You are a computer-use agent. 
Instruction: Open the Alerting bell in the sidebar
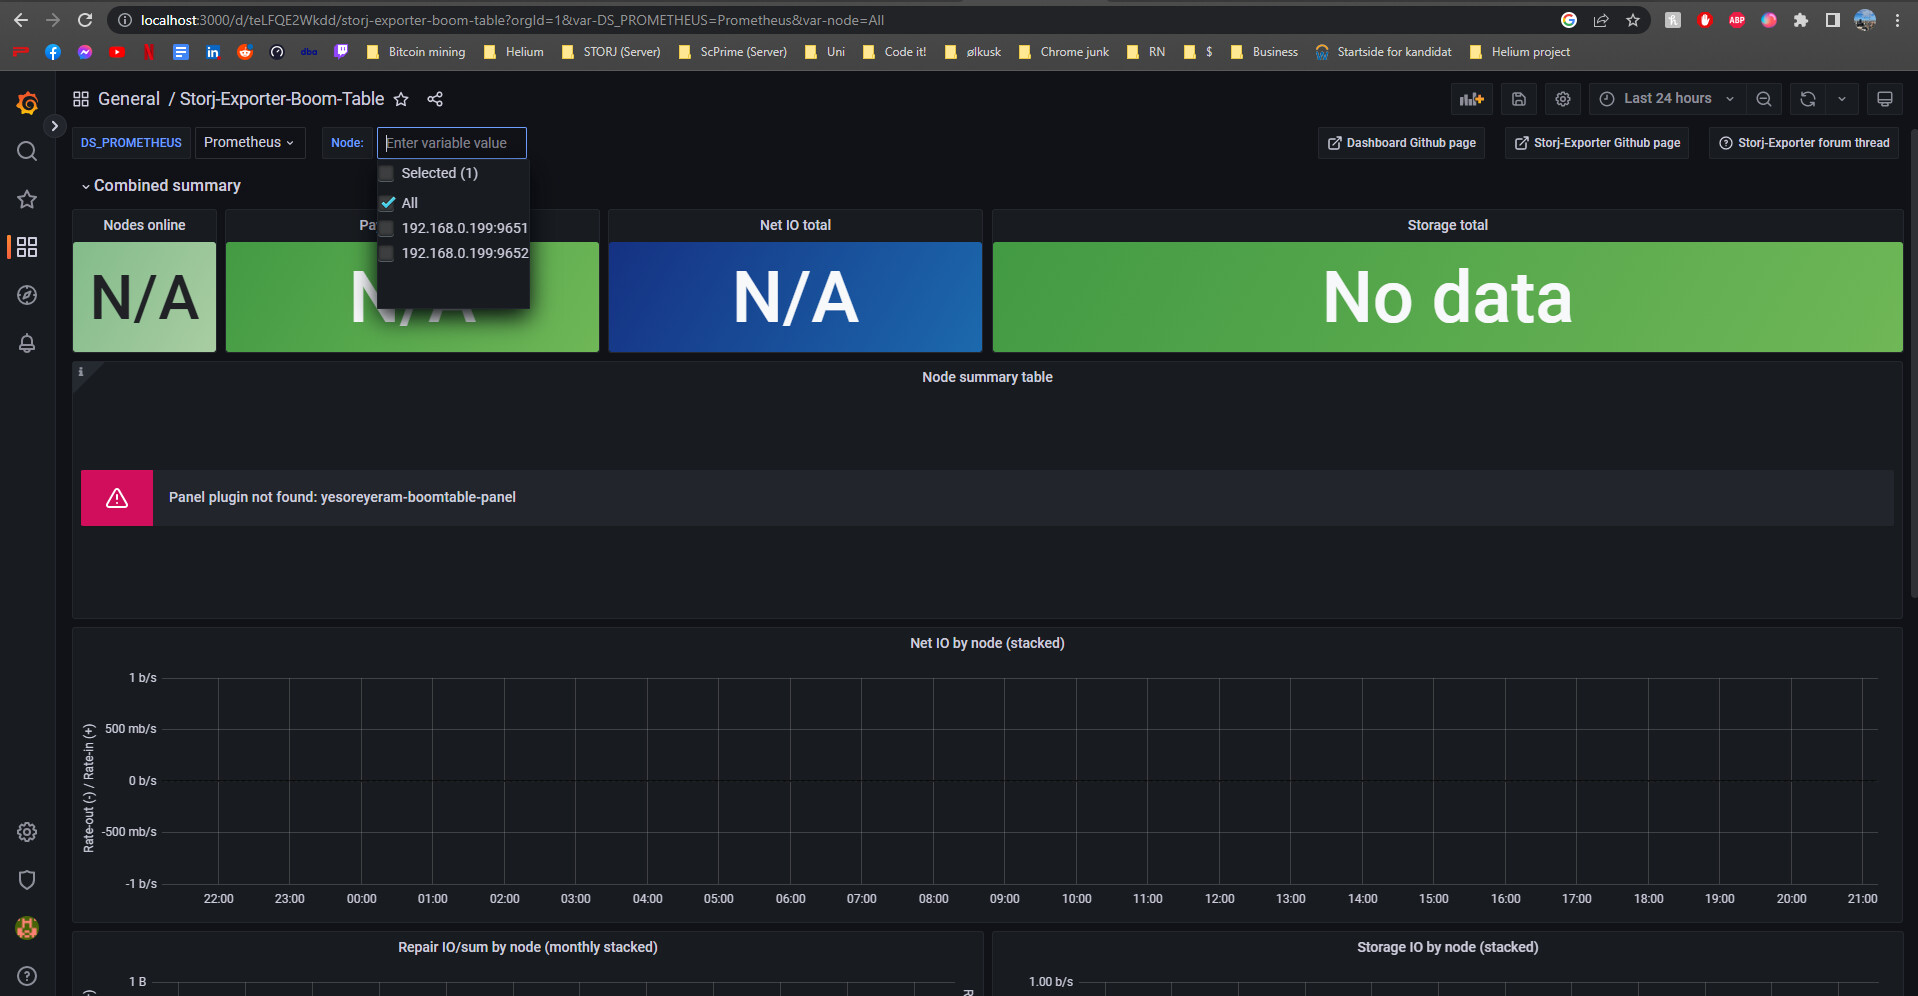click(27, 343)
